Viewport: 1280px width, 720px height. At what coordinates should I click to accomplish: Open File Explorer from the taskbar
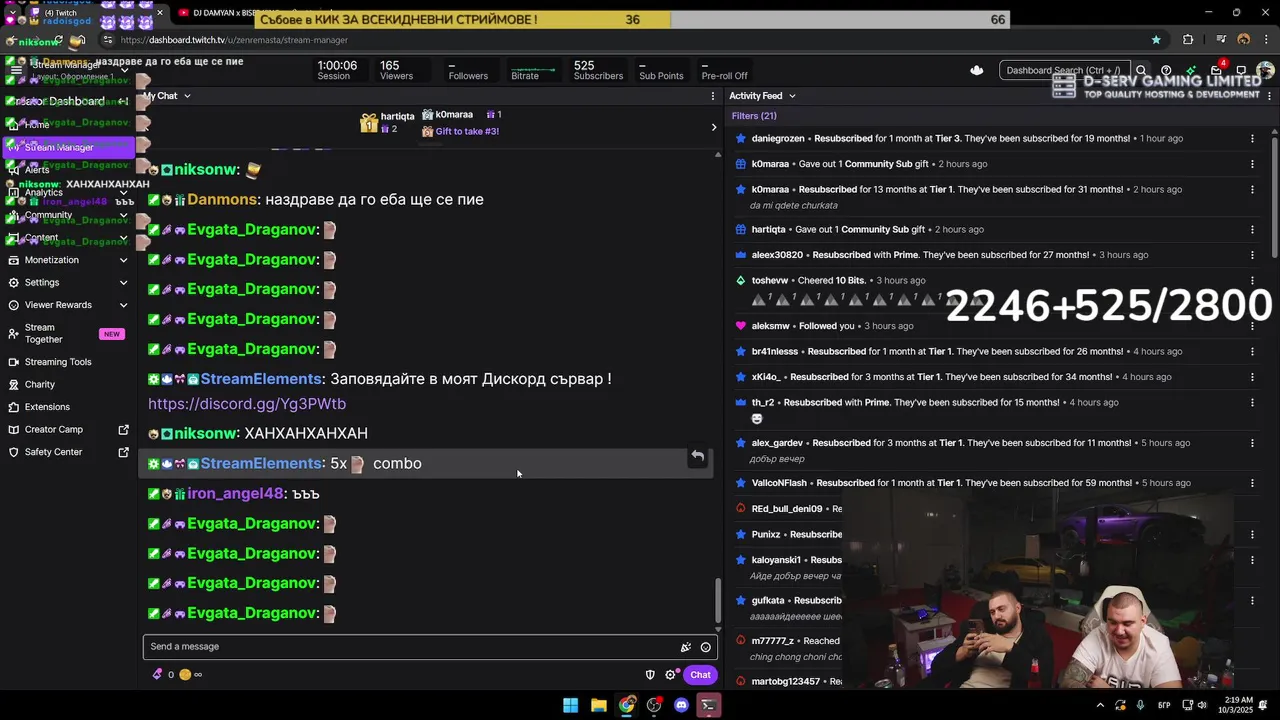point(598,705)
